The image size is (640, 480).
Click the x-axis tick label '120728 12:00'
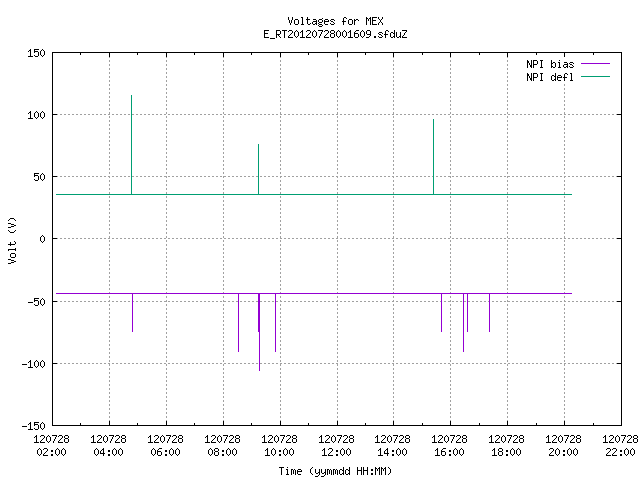[336, 446]
